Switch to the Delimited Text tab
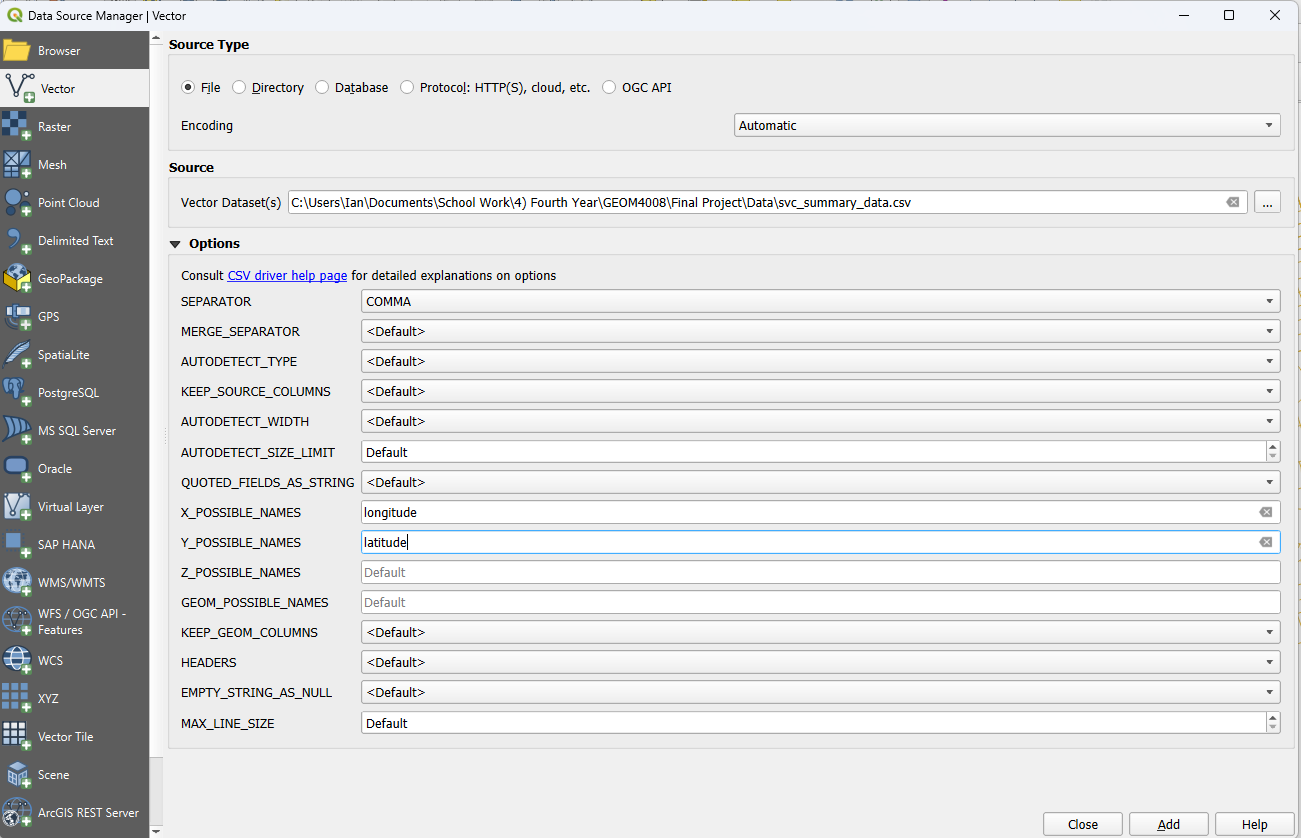 75,241
